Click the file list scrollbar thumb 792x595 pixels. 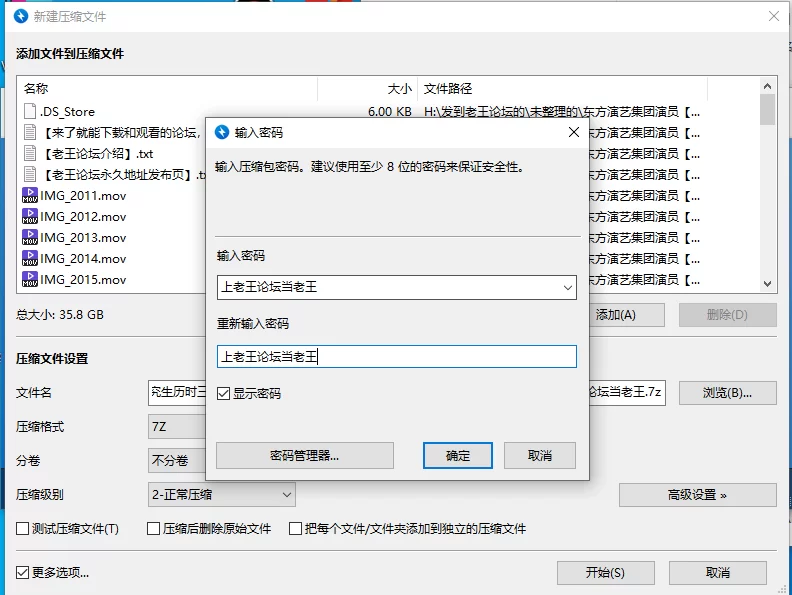tap(767, 109)
